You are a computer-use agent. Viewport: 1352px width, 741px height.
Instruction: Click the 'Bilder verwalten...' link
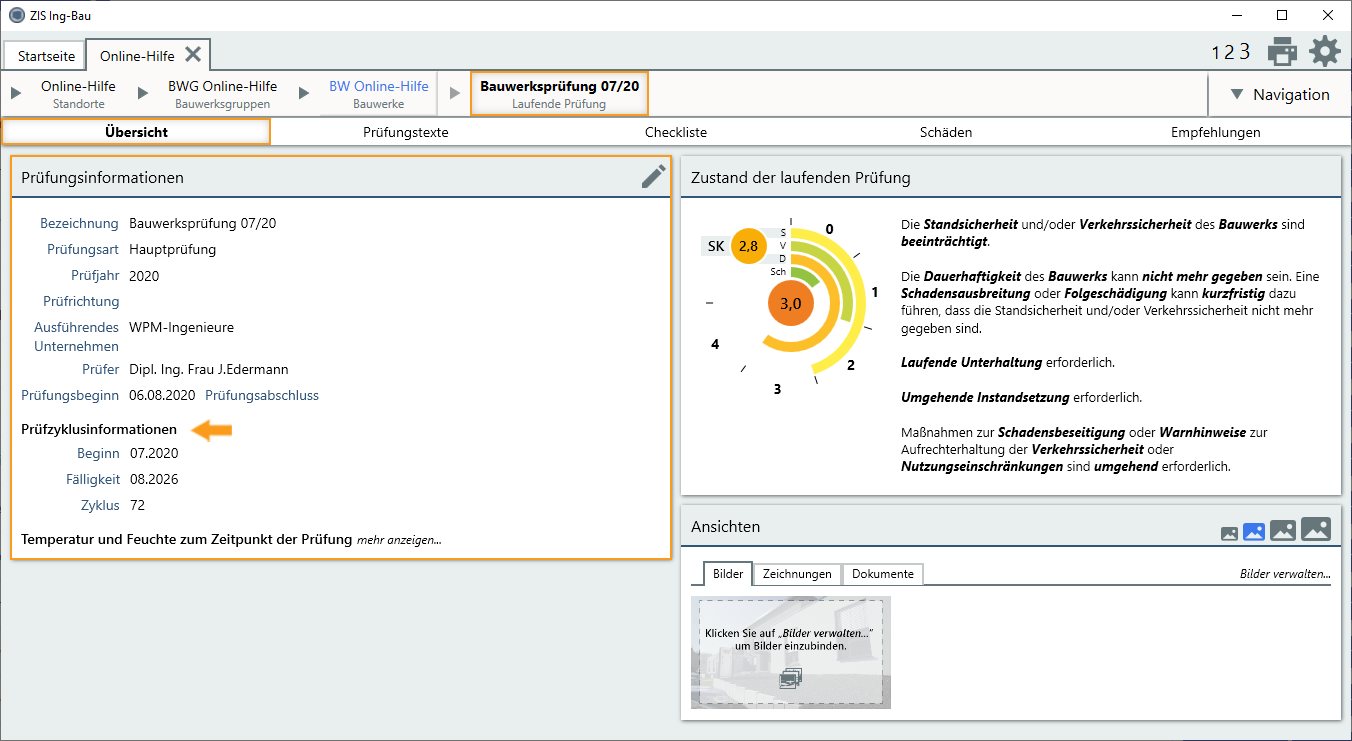[1284, 574]
